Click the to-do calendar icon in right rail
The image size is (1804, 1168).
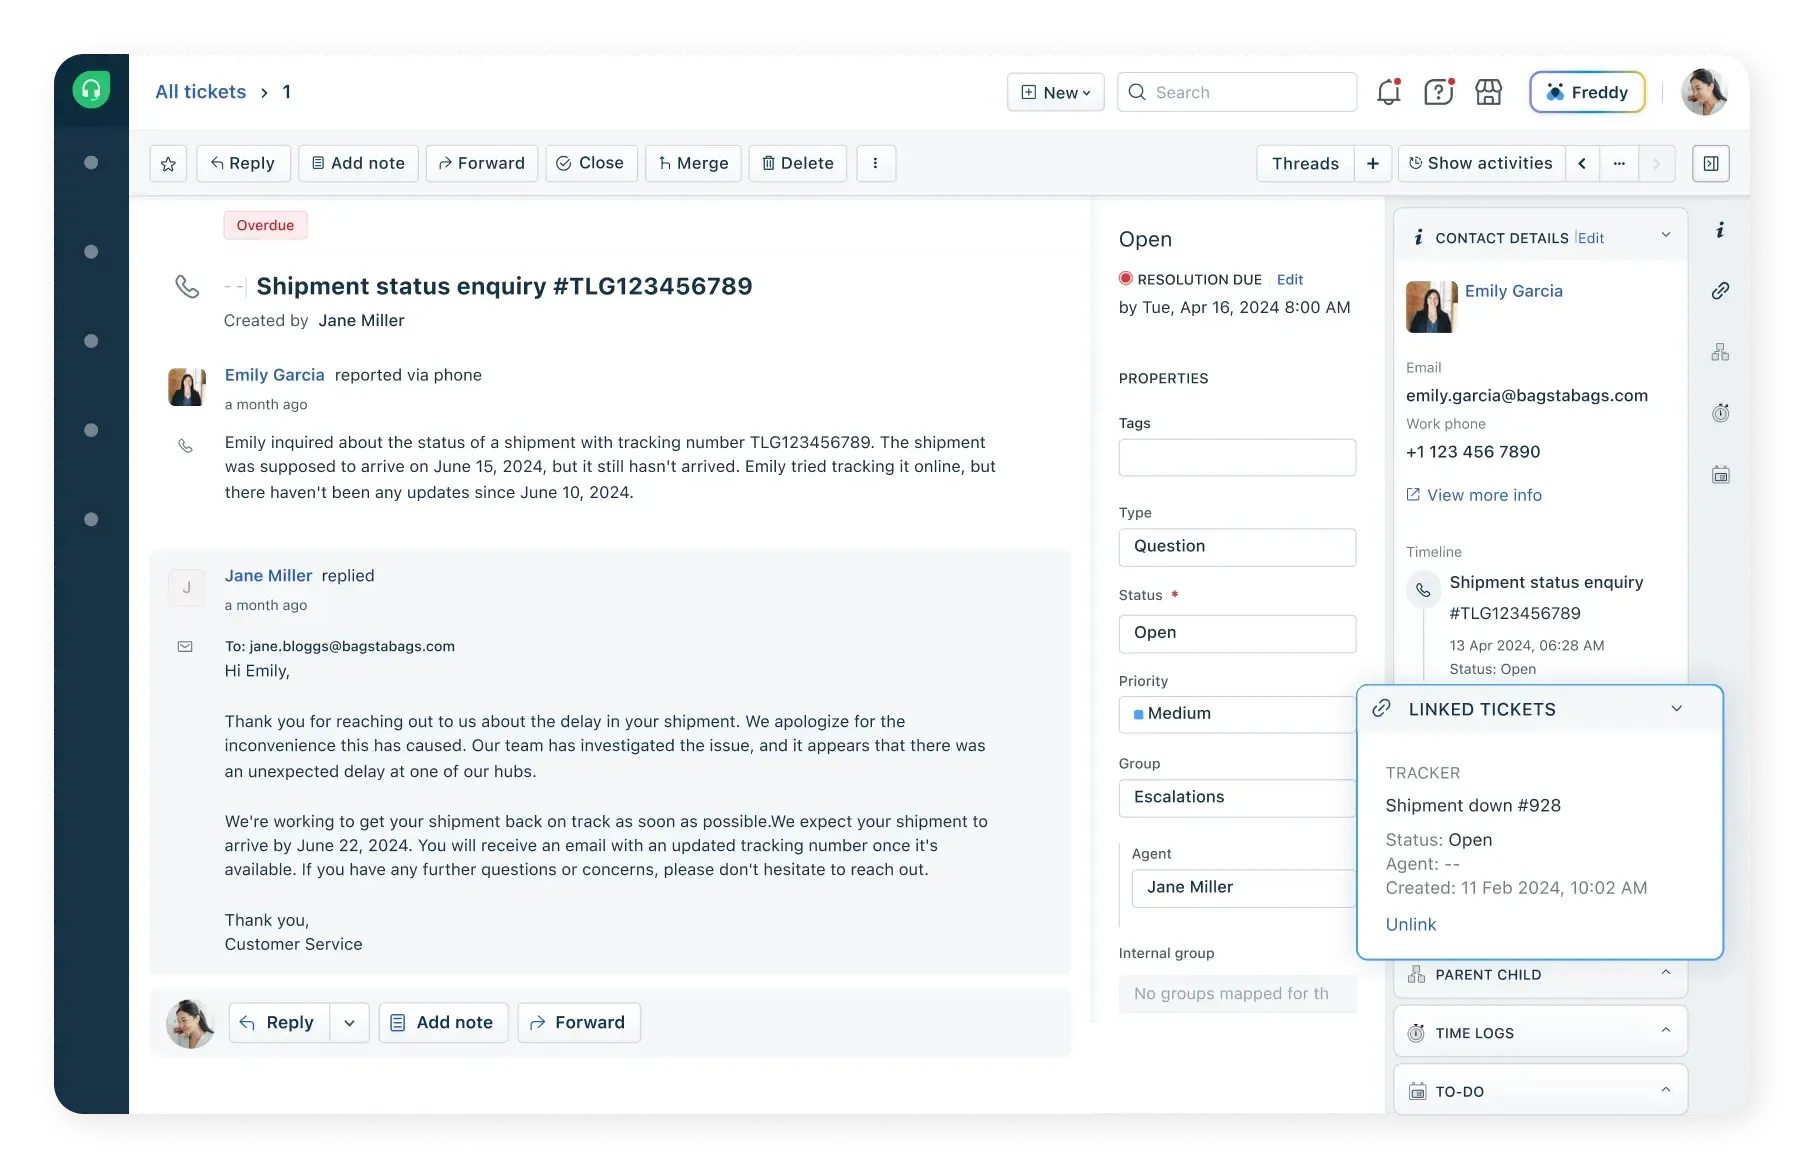coord(1720,473)
